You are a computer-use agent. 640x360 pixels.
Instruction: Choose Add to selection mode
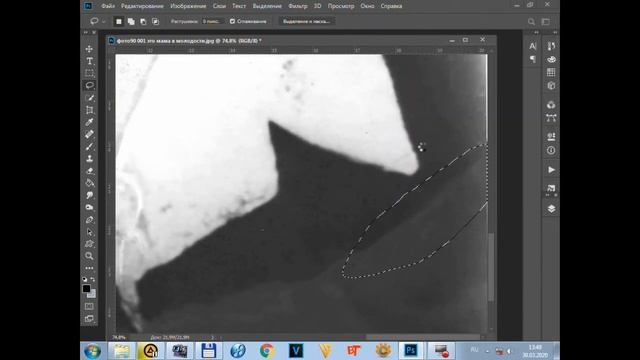click(131, 21)
